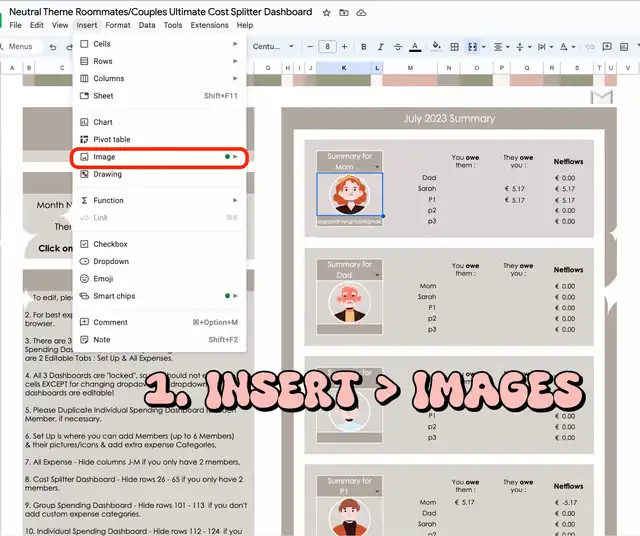Open the fill color paint bucket
Screen dimensions: 640x536
tap(436, 46)
